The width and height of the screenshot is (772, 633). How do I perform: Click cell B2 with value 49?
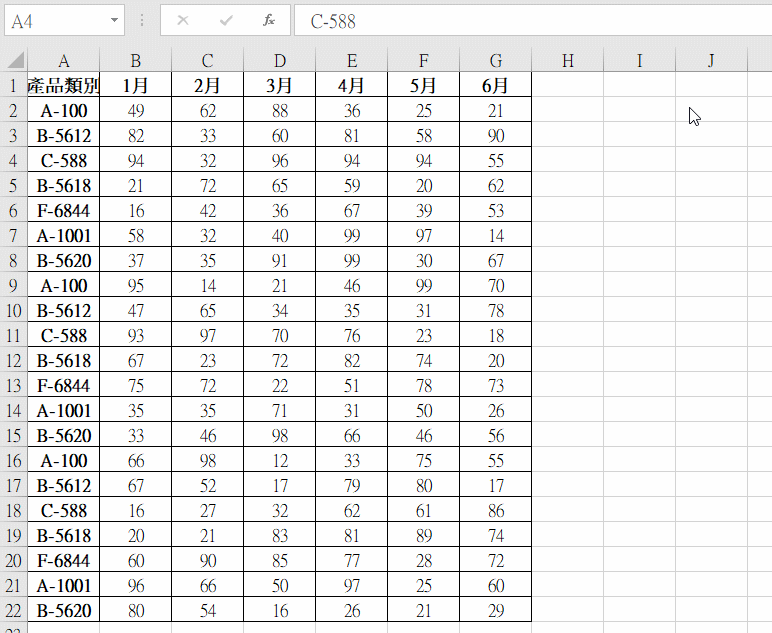pyautogui.click(x=135, y=110)
